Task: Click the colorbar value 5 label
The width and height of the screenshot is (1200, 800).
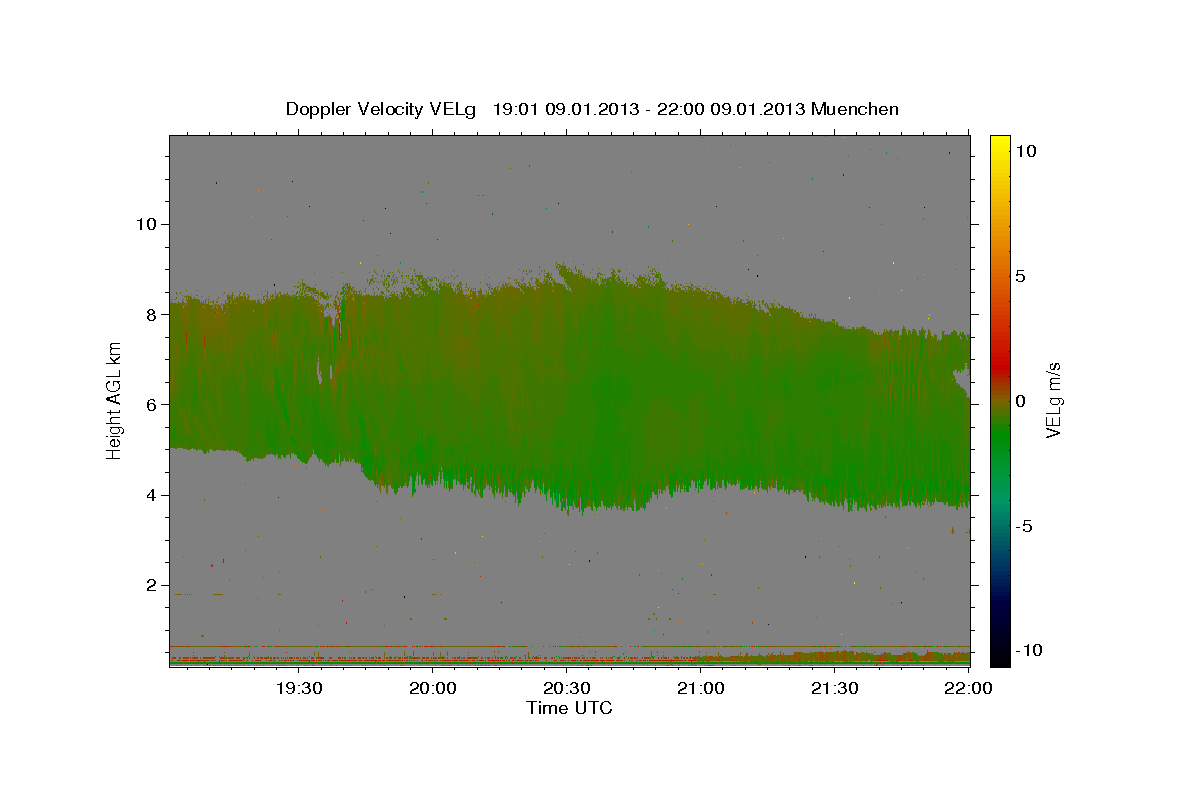Action: coord(1022,275)
